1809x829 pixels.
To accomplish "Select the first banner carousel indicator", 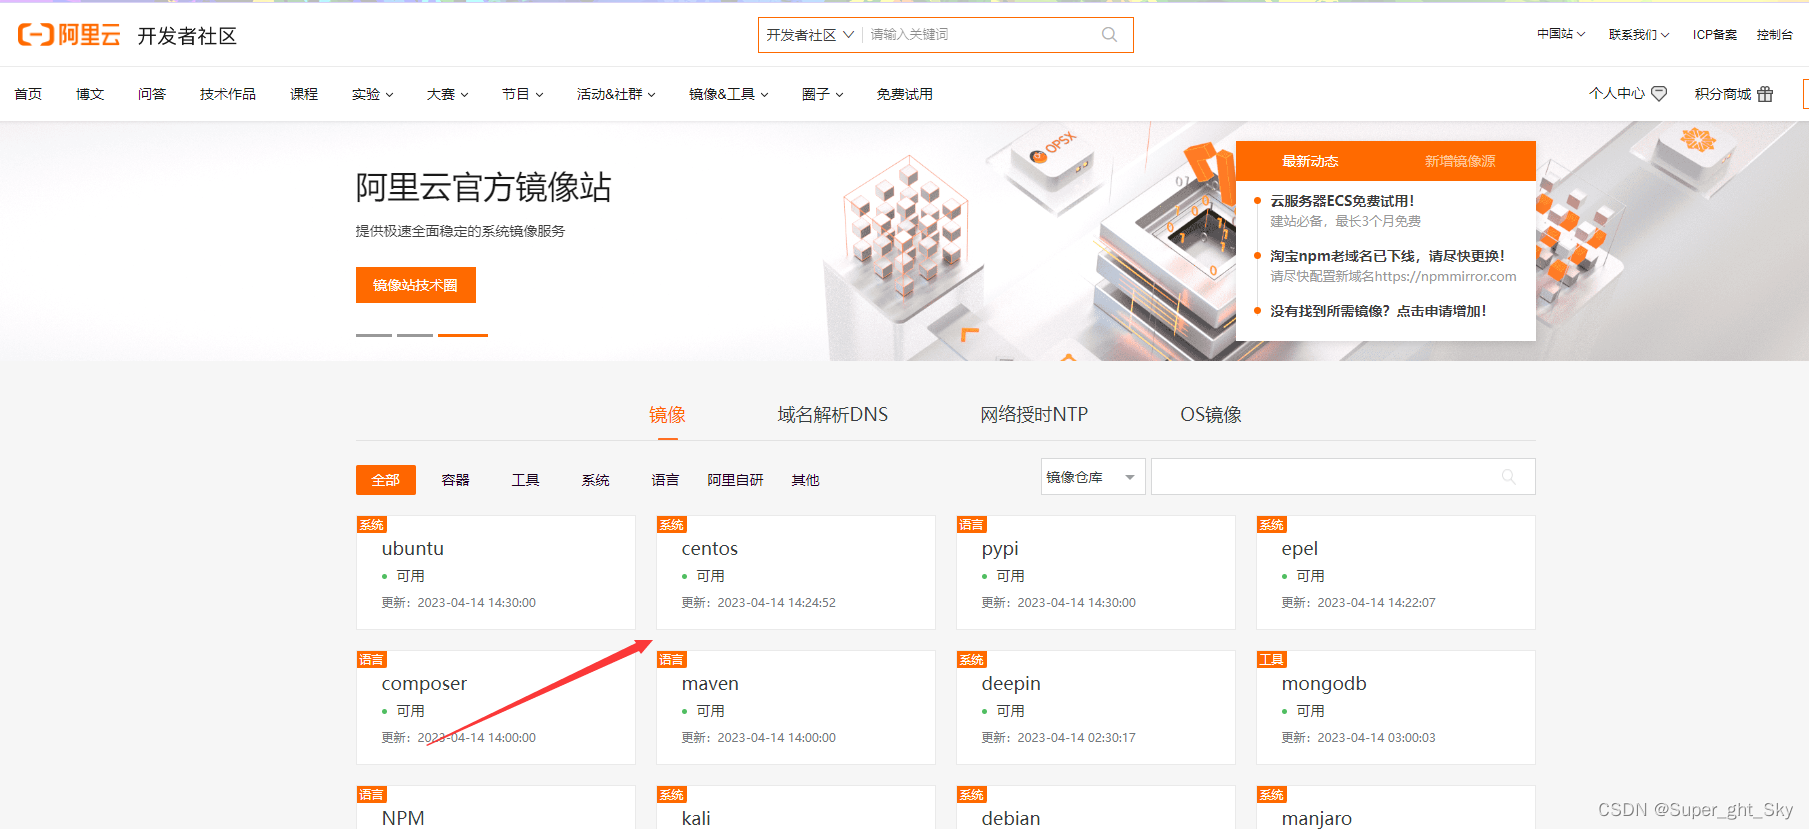I will [x=374, y=335].
